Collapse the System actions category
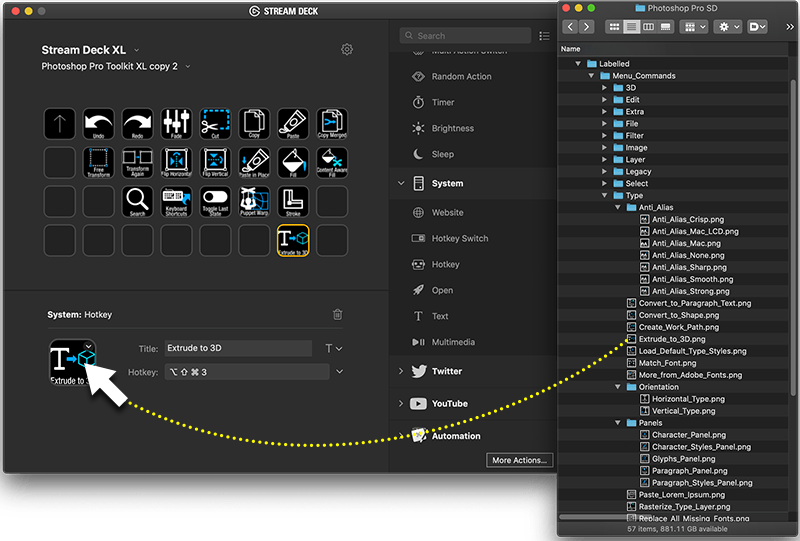This screenshot has height=541, width=800. (x=401, y=183)
